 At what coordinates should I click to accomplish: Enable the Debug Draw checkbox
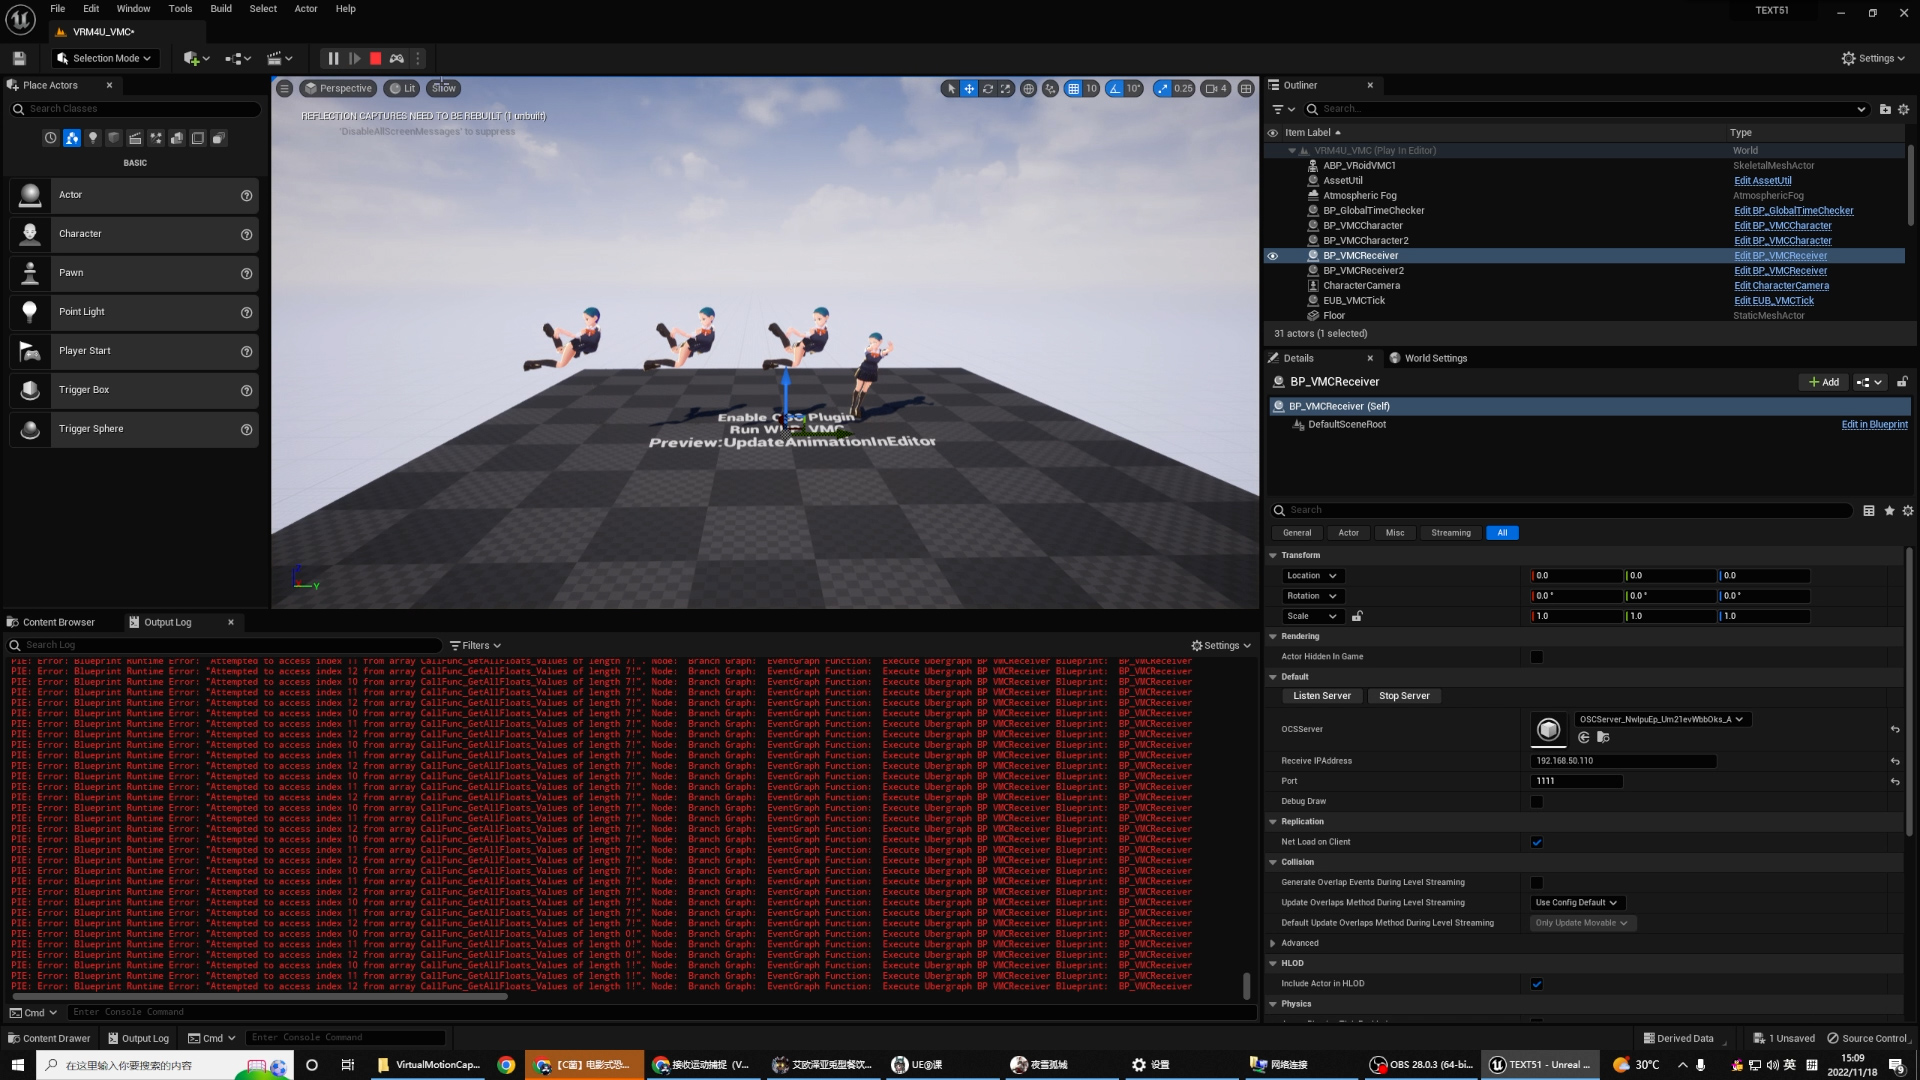[x=1537, y=802]
